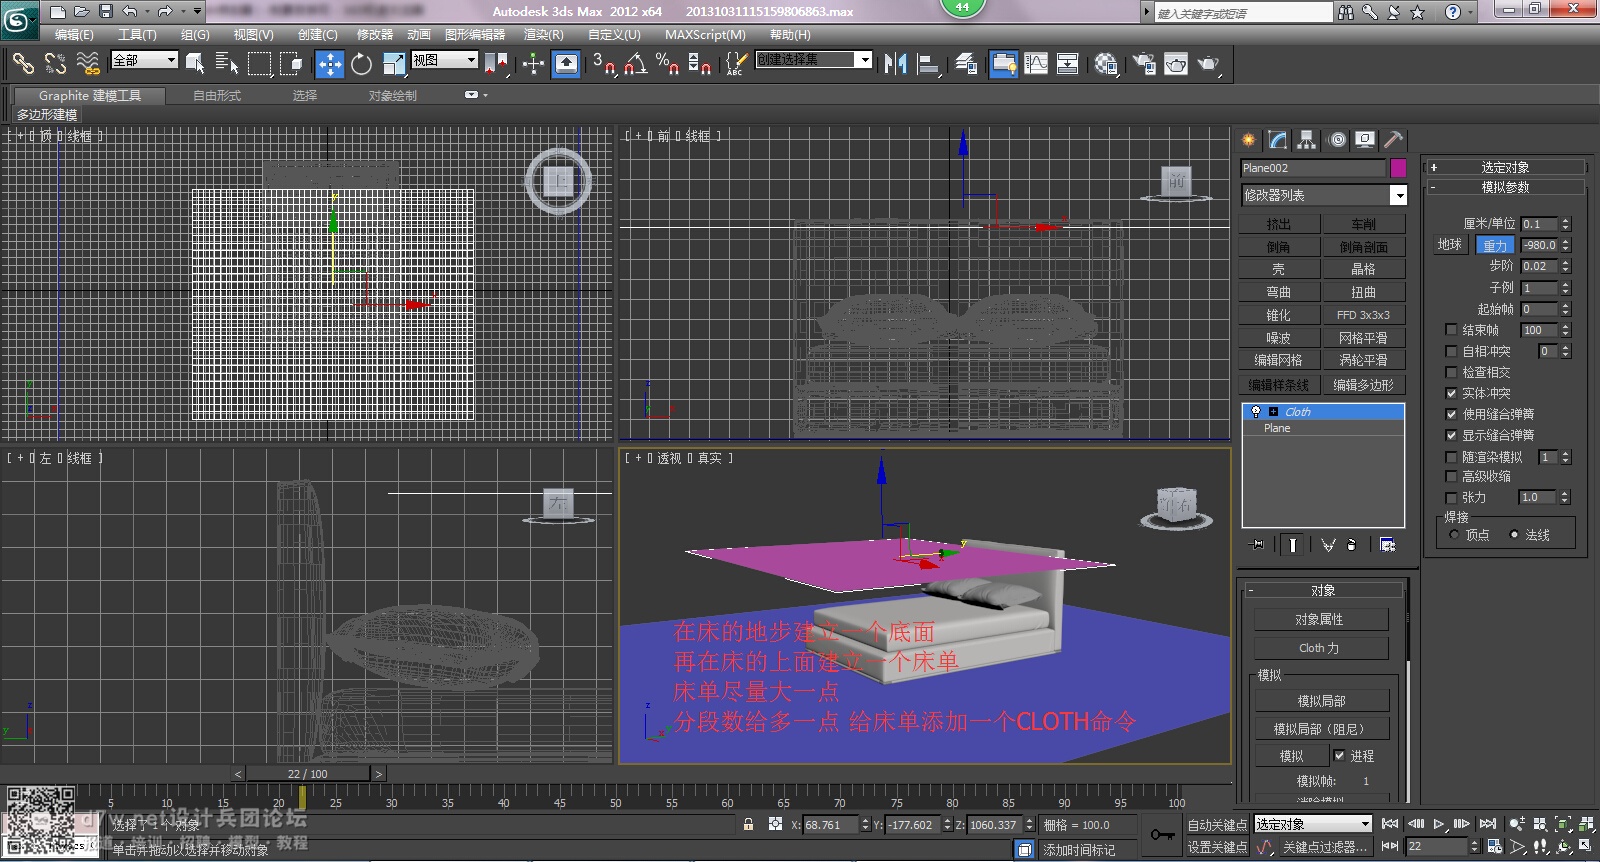The image size is (1600, 862).
Task: Enable the 随渲染模拟 checkbox
Action: coord(1451,457)
